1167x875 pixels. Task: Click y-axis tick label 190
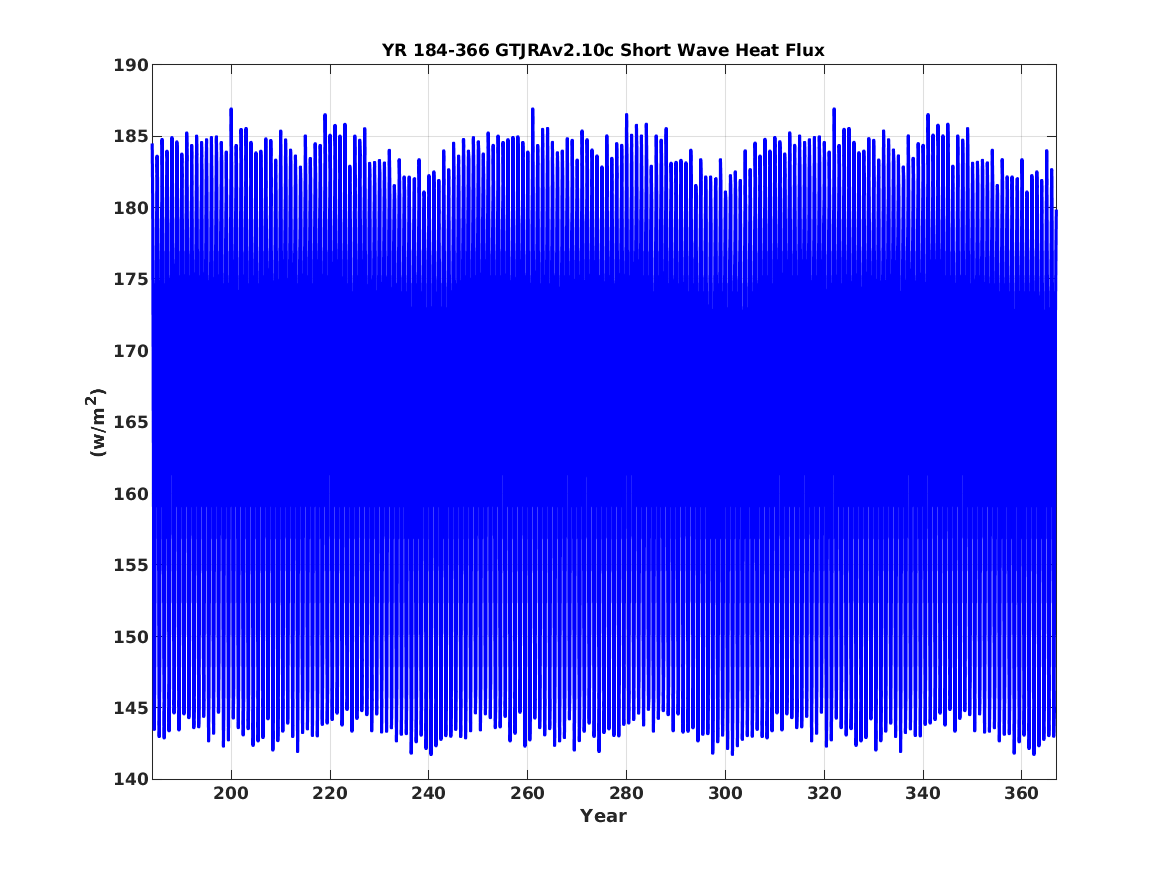130,65
